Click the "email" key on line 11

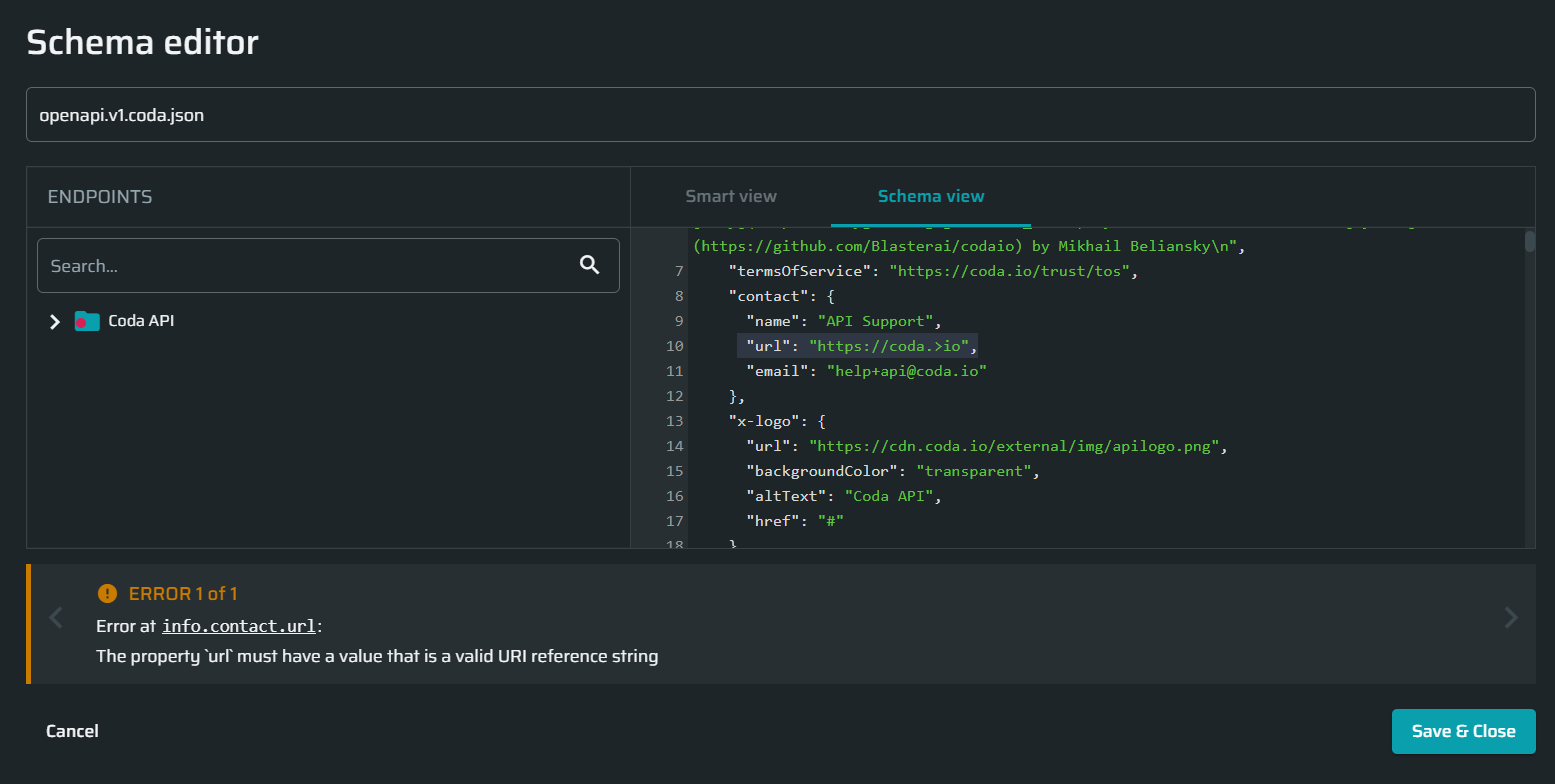(x=778, y=371)
